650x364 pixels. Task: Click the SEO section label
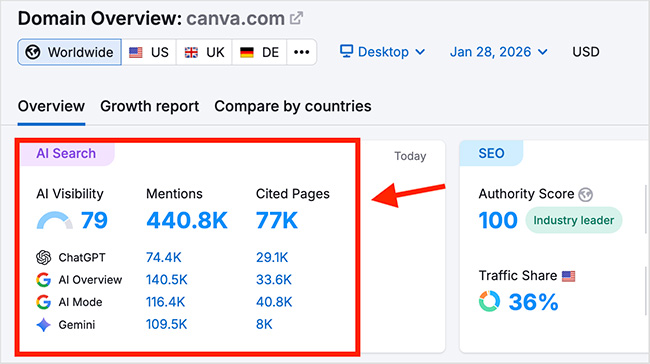point(491,153)
